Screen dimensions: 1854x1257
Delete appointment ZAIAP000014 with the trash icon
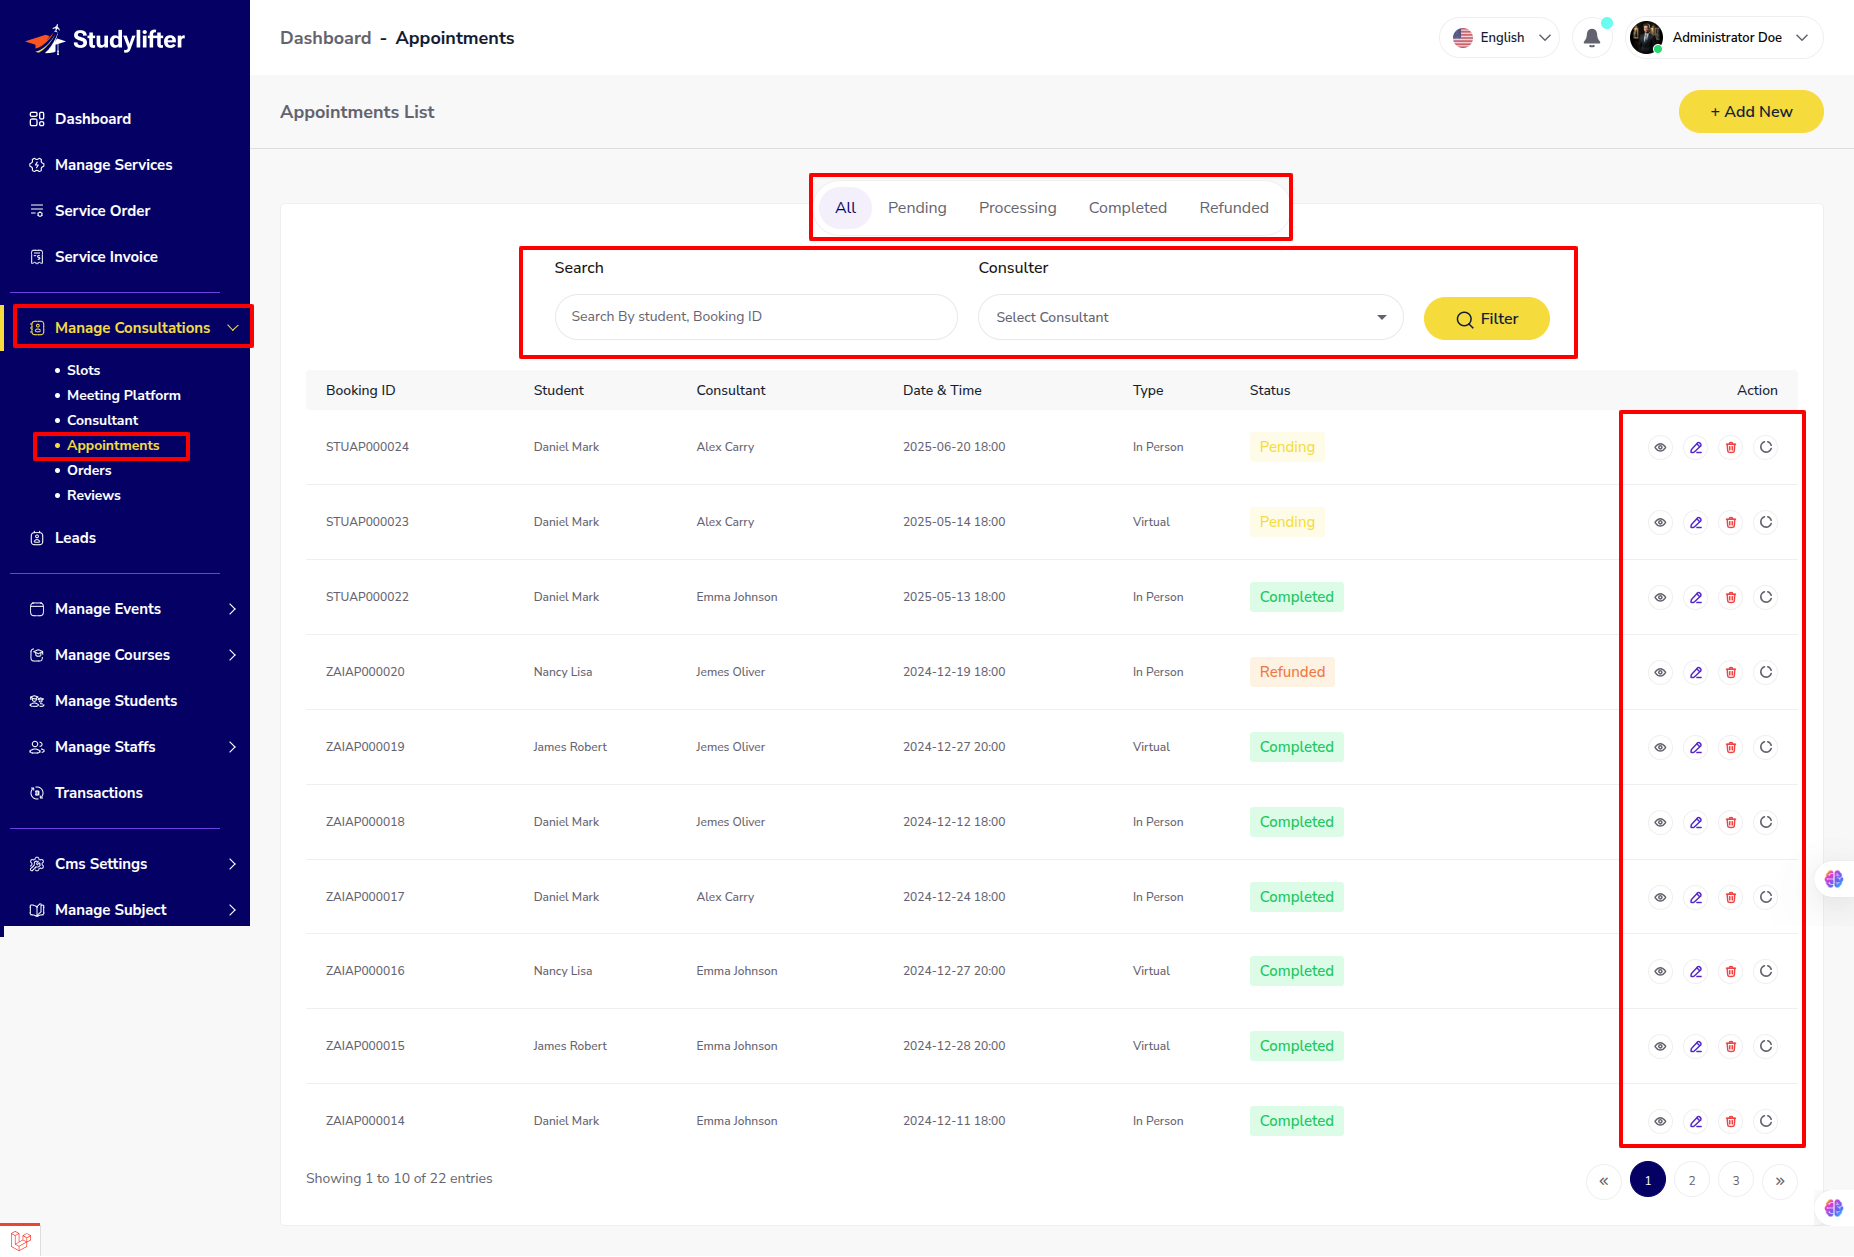[x=1731, y=1121]
